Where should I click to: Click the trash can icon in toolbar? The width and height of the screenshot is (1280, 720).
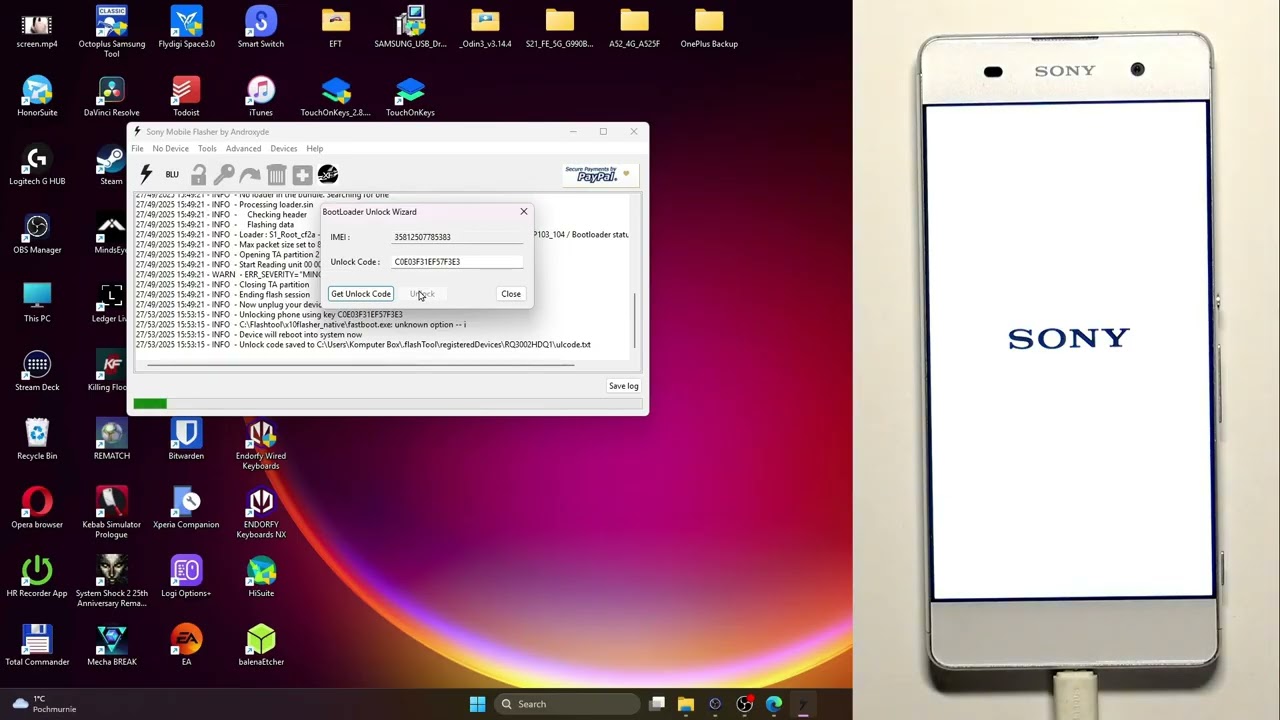coord(276,175)
